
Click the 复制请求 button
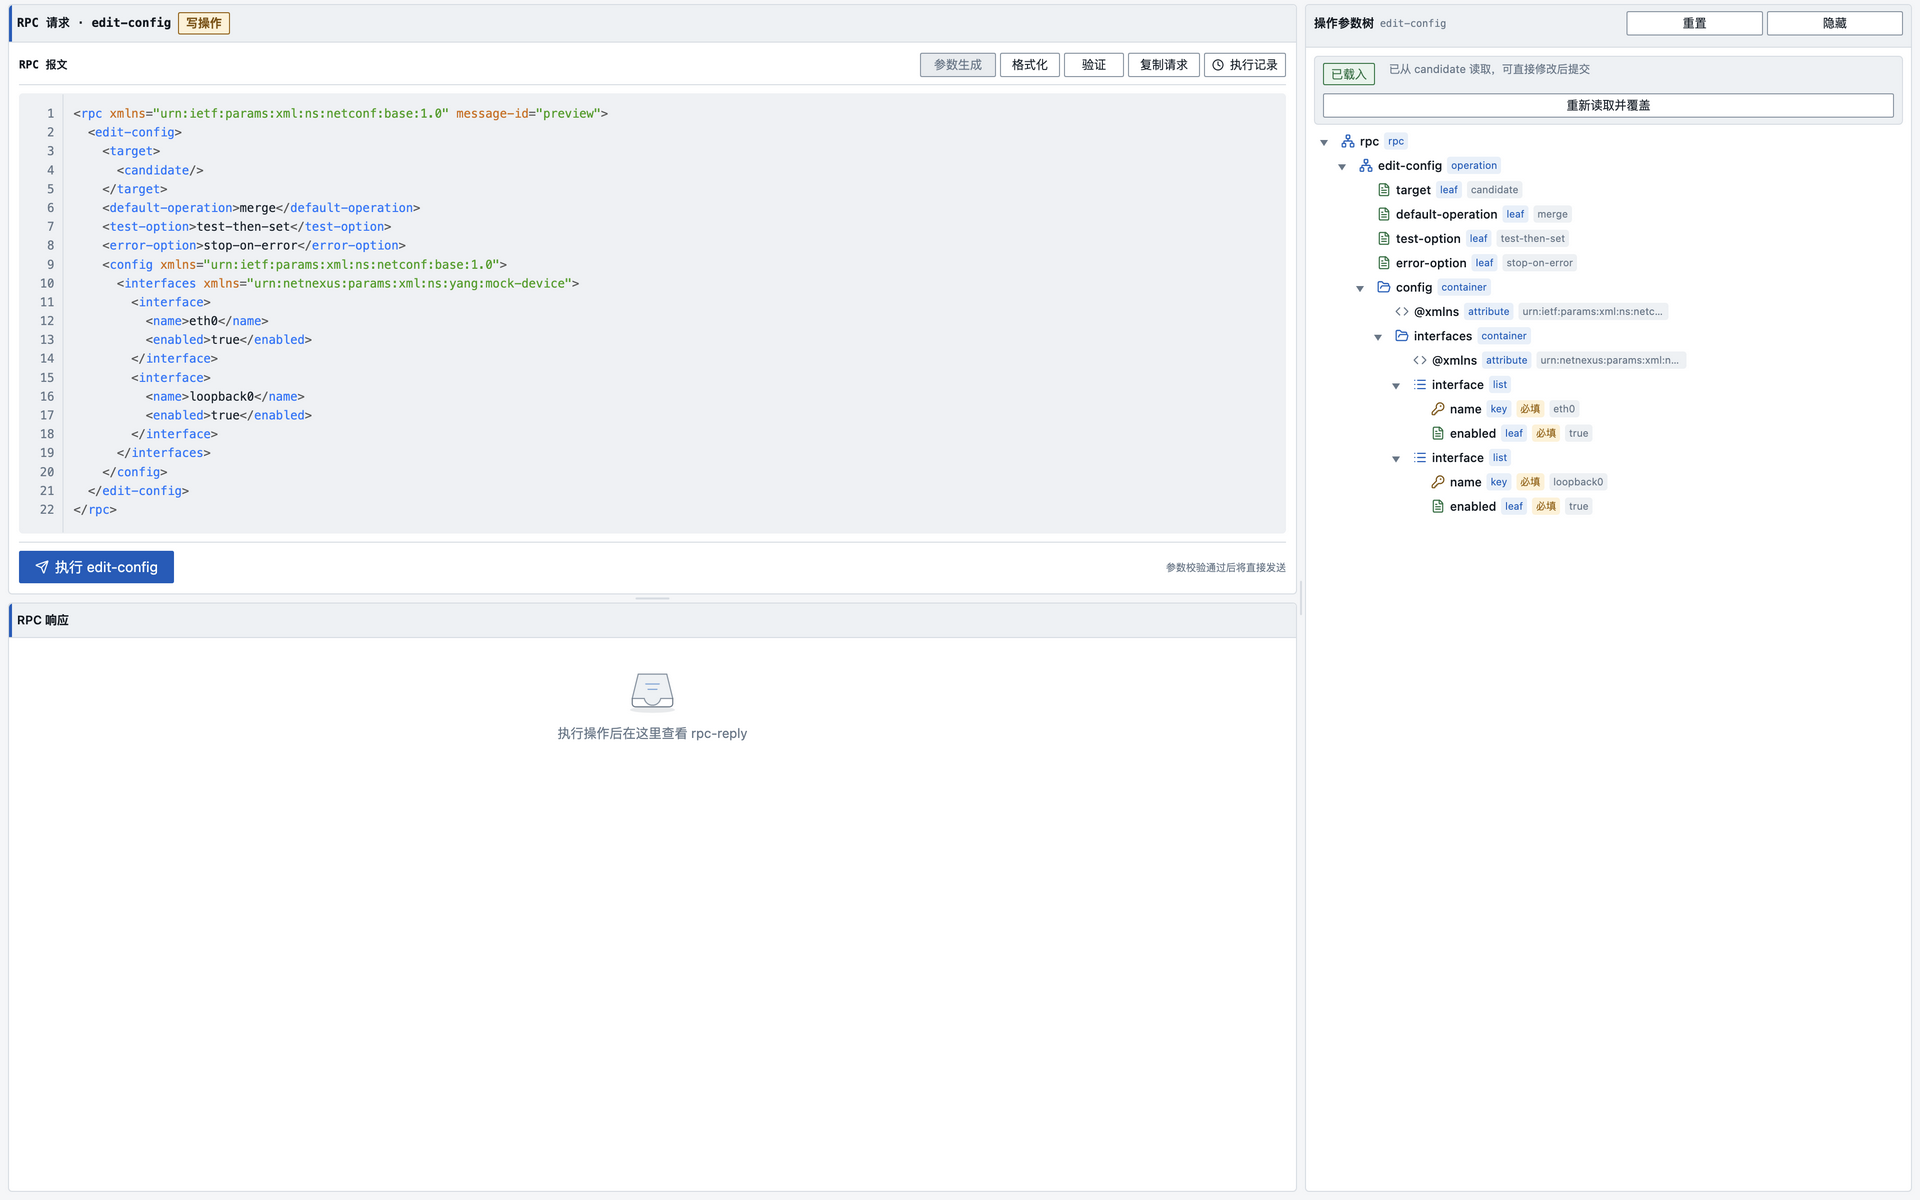[x=1163, y=65]
